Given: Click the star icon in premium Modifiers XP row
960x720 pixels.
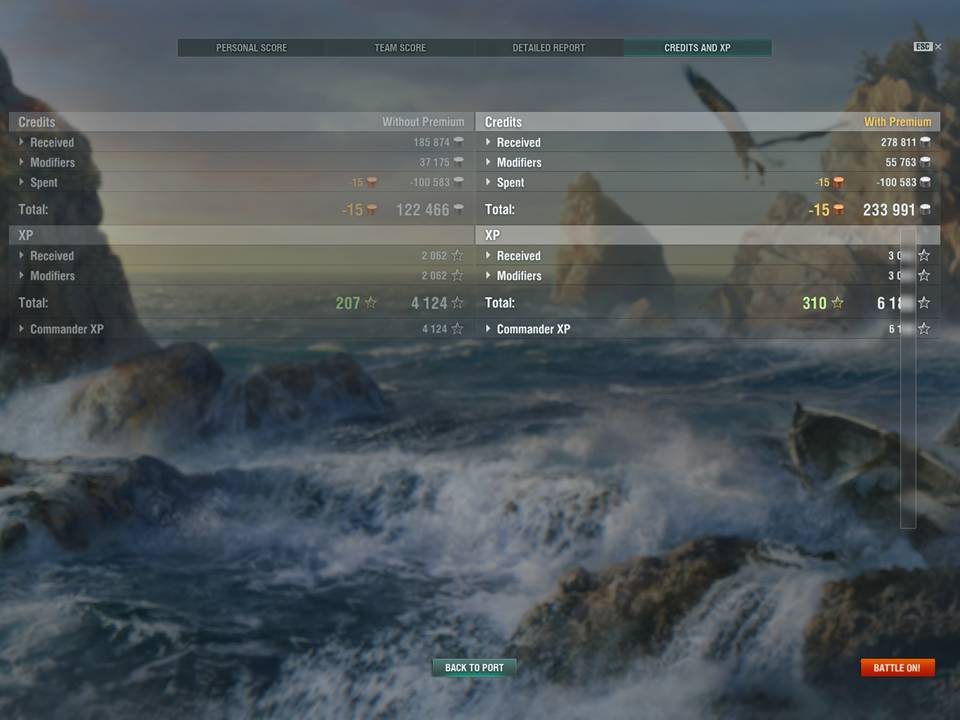Looking at the screenshot, I should point(924,276).
